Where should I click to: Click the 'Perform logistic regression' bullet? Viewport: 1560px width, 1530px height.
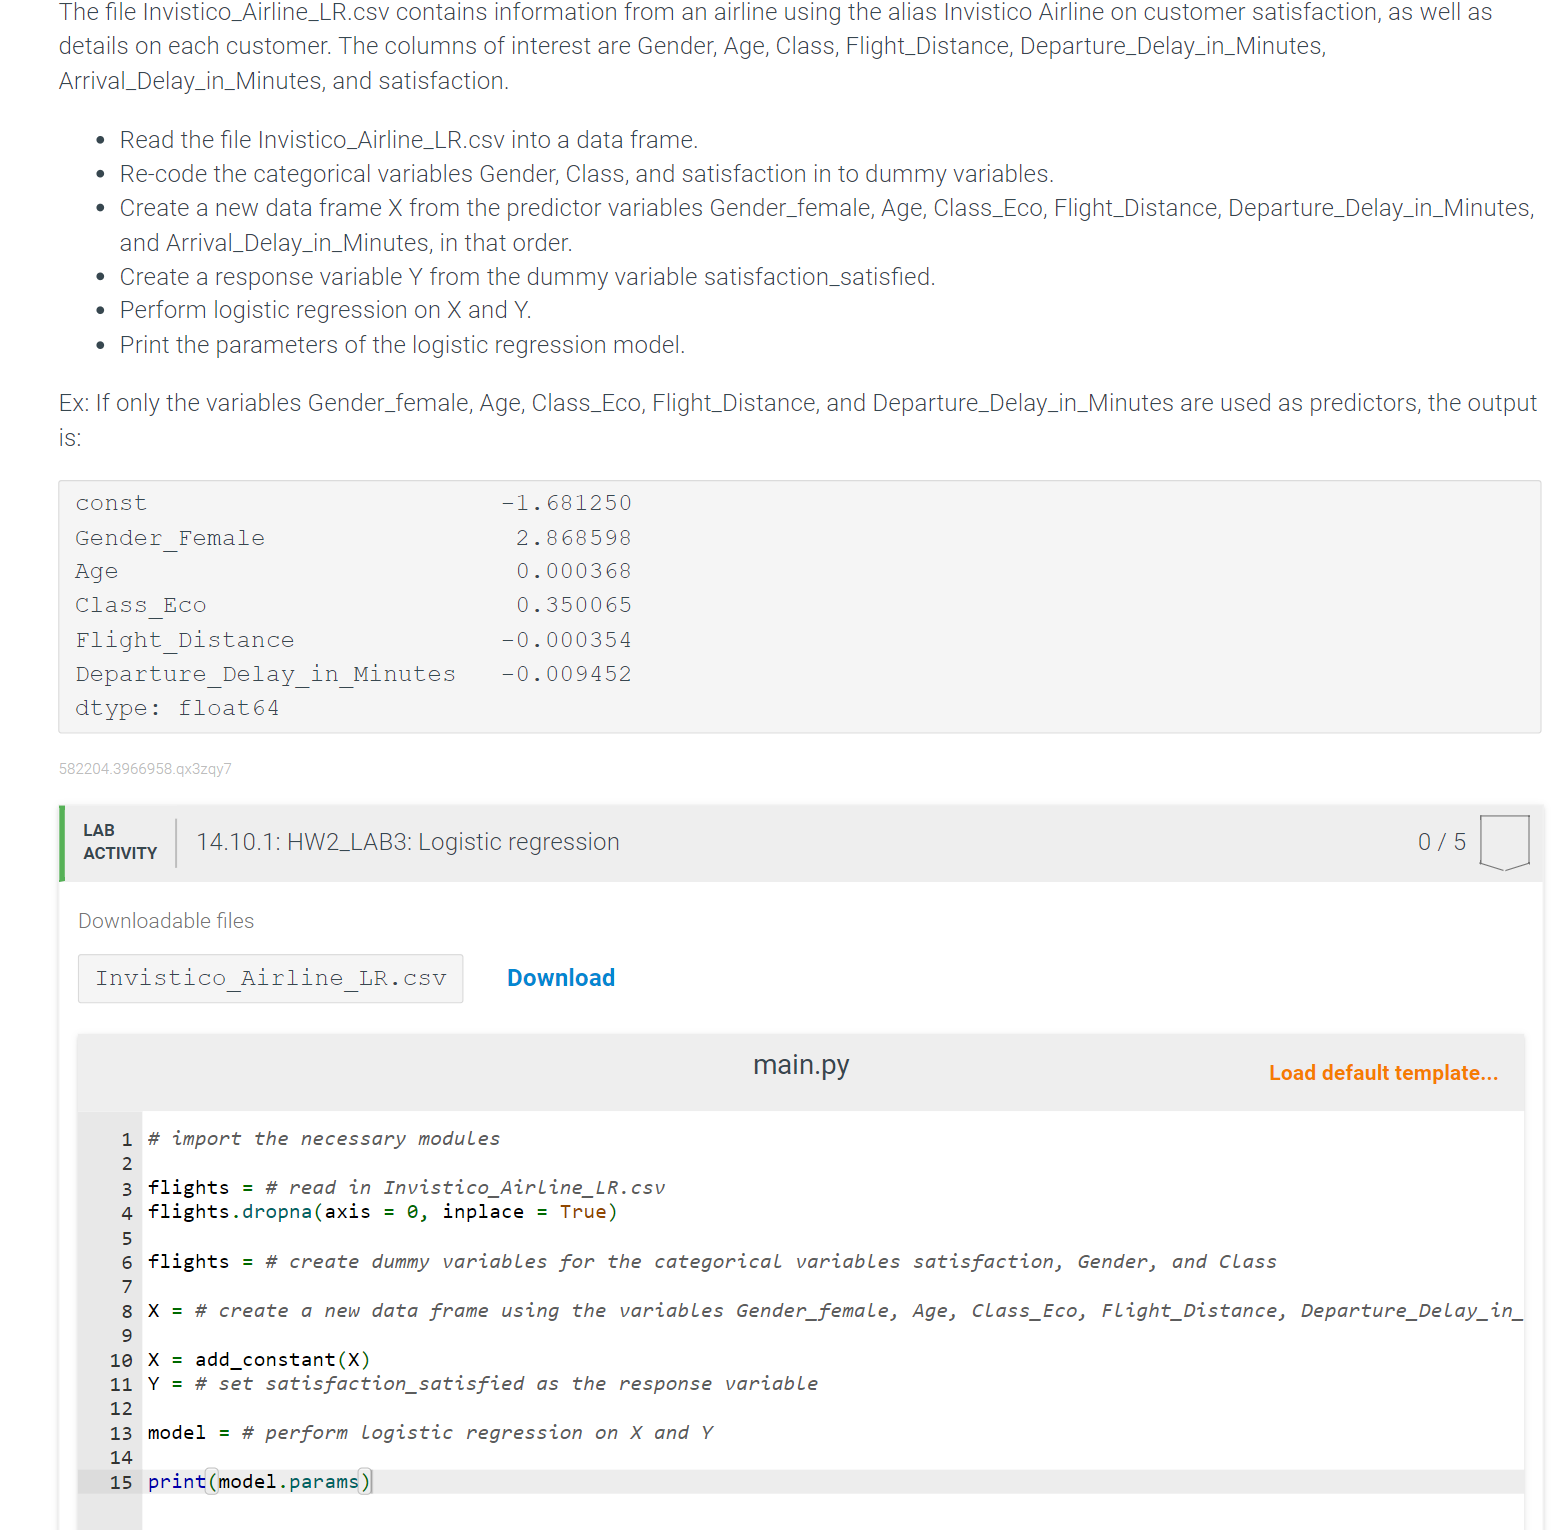325,310
